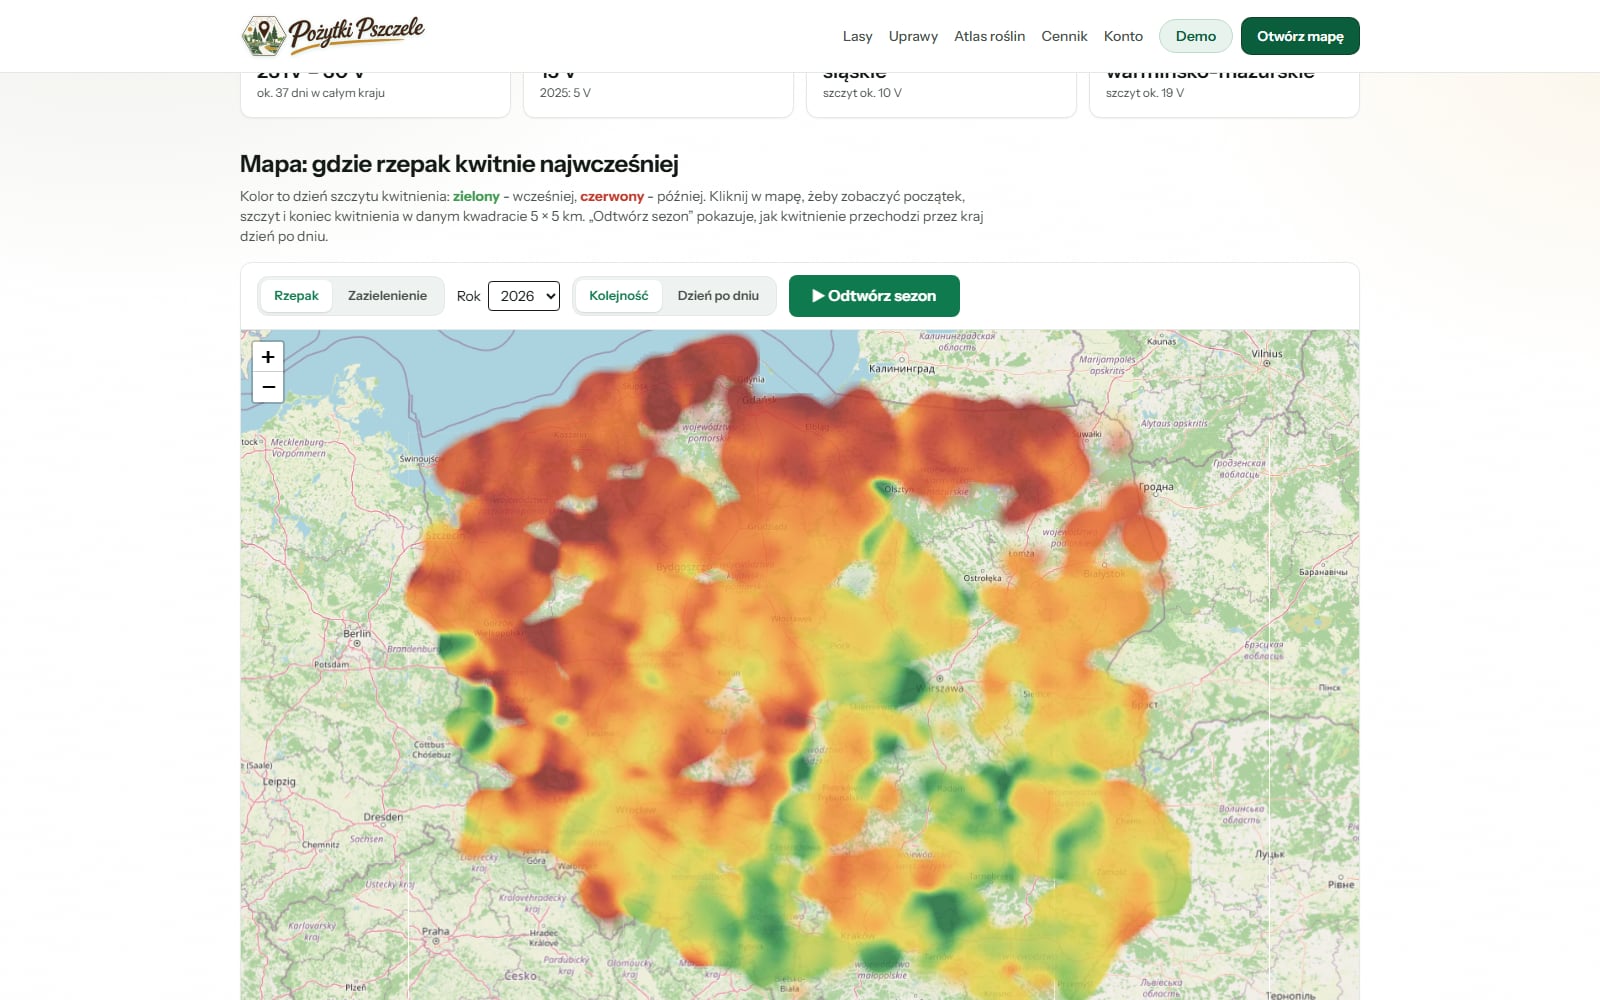
Task: Click the 'szczyt ok. 10 V' text
Action: tap(862, 93)
